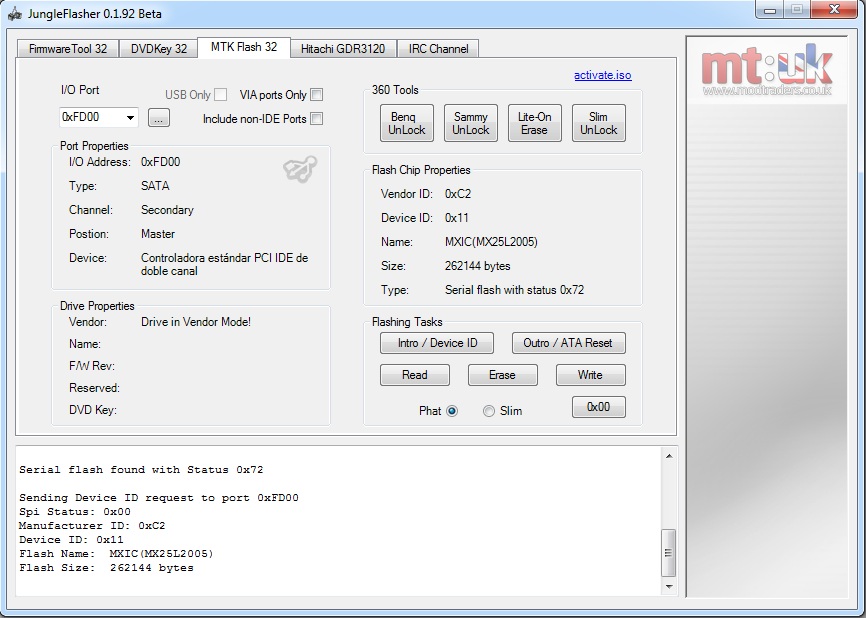
Task: Click the 'Device ID: 0x11' log line
Action: tap(71, 540)
